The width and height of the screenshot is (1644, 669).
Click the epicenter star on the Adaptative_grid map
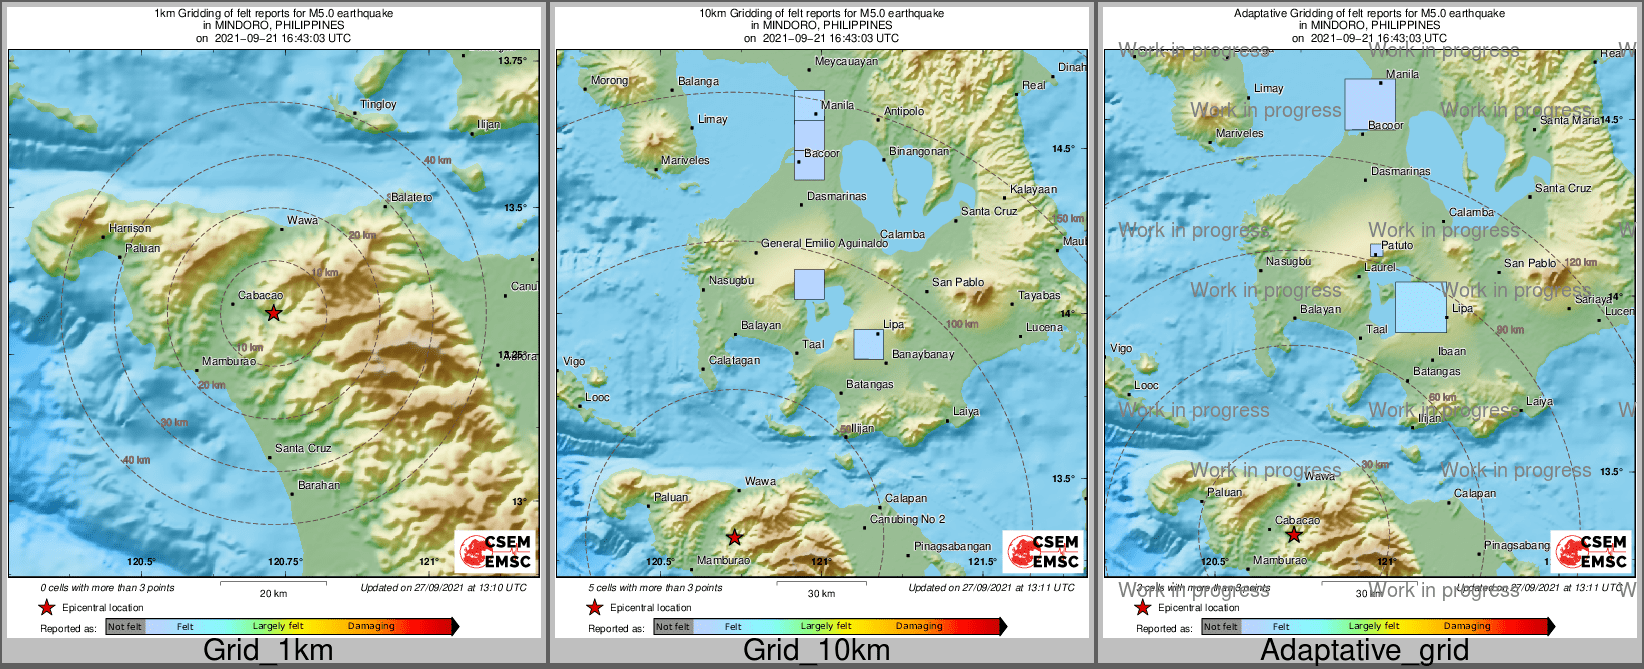[x=1294, y=535]
